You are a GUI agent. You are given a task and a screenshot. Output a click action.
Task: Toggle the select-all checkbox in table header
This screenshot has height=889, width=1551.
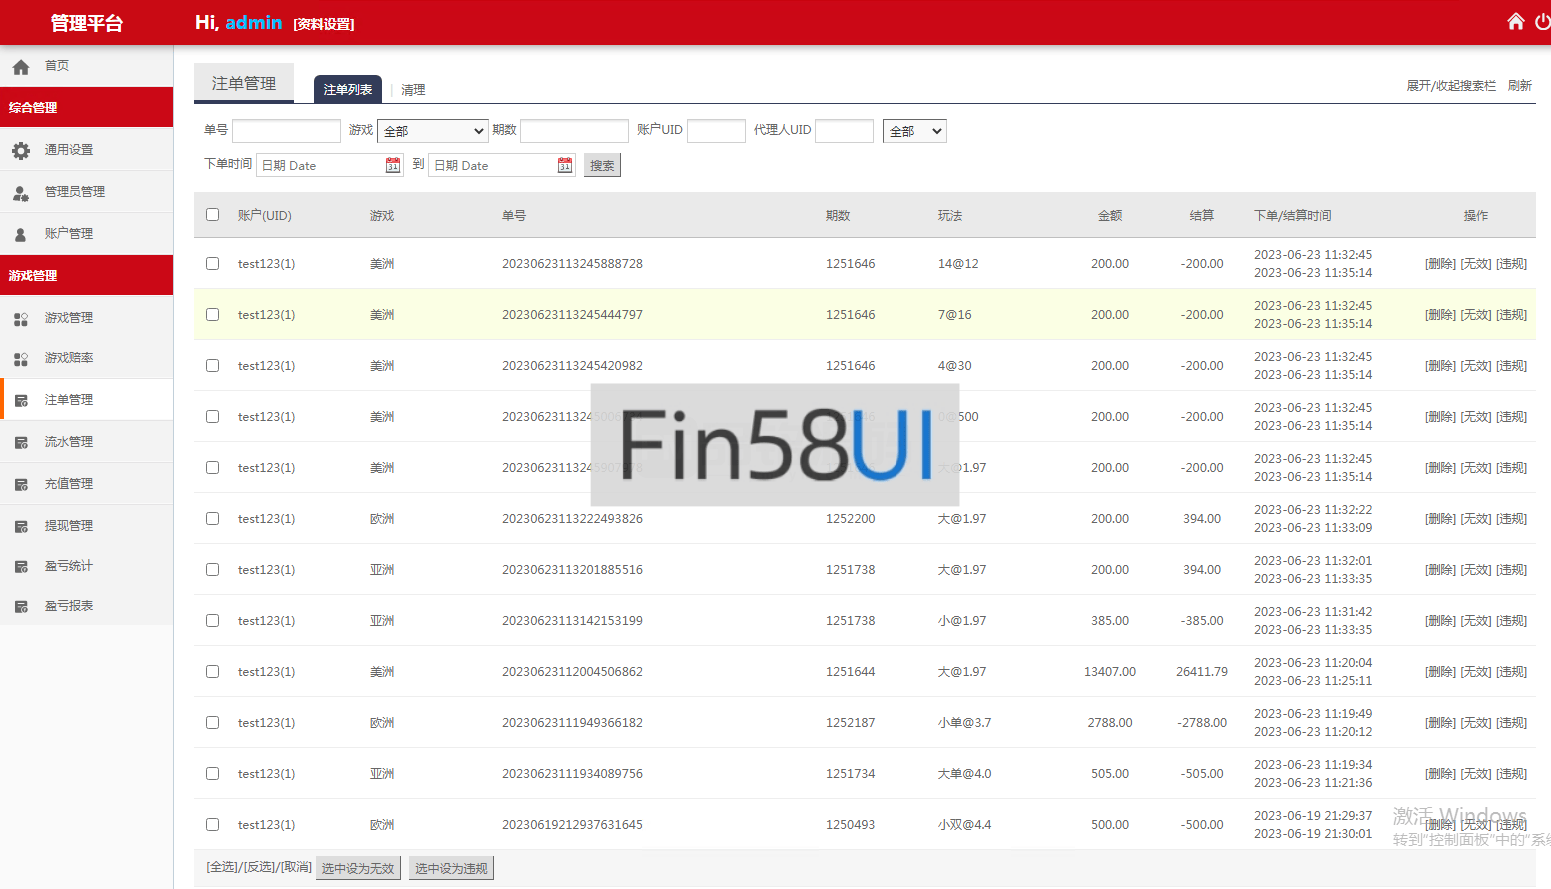tap(212, 214)
